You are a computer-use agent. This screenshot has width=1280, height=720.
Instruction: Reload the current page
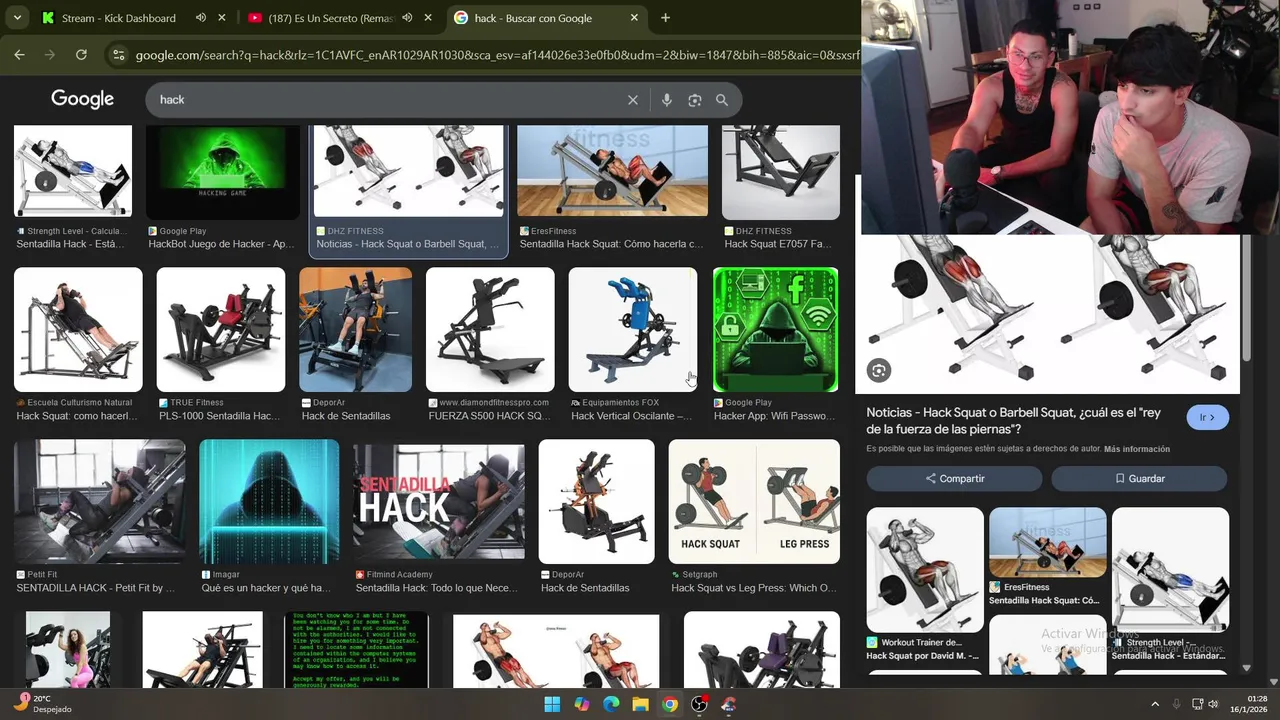point(81,55)
